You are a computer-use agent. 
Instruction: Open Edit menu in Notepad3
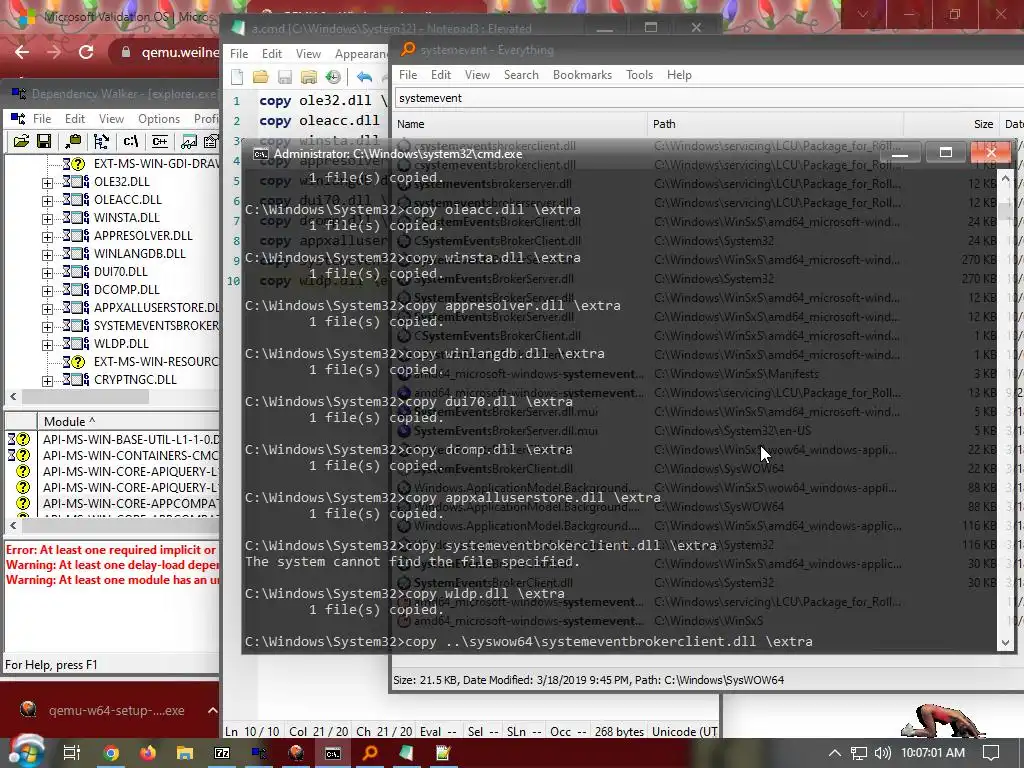point(272,54)
